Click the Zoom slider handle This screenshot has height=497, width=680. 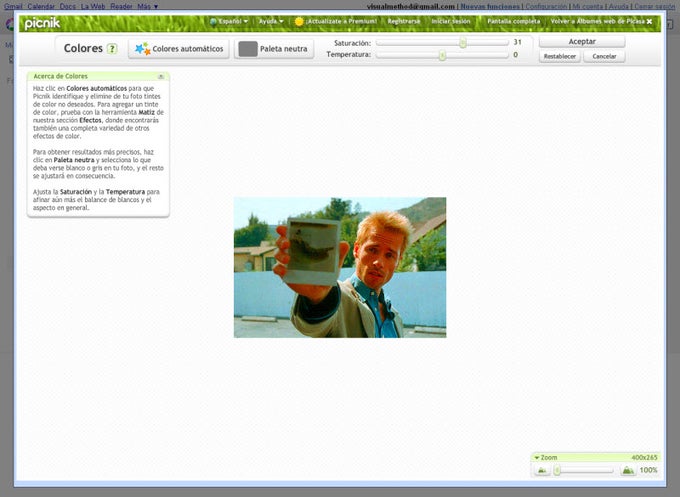(558, 470)
